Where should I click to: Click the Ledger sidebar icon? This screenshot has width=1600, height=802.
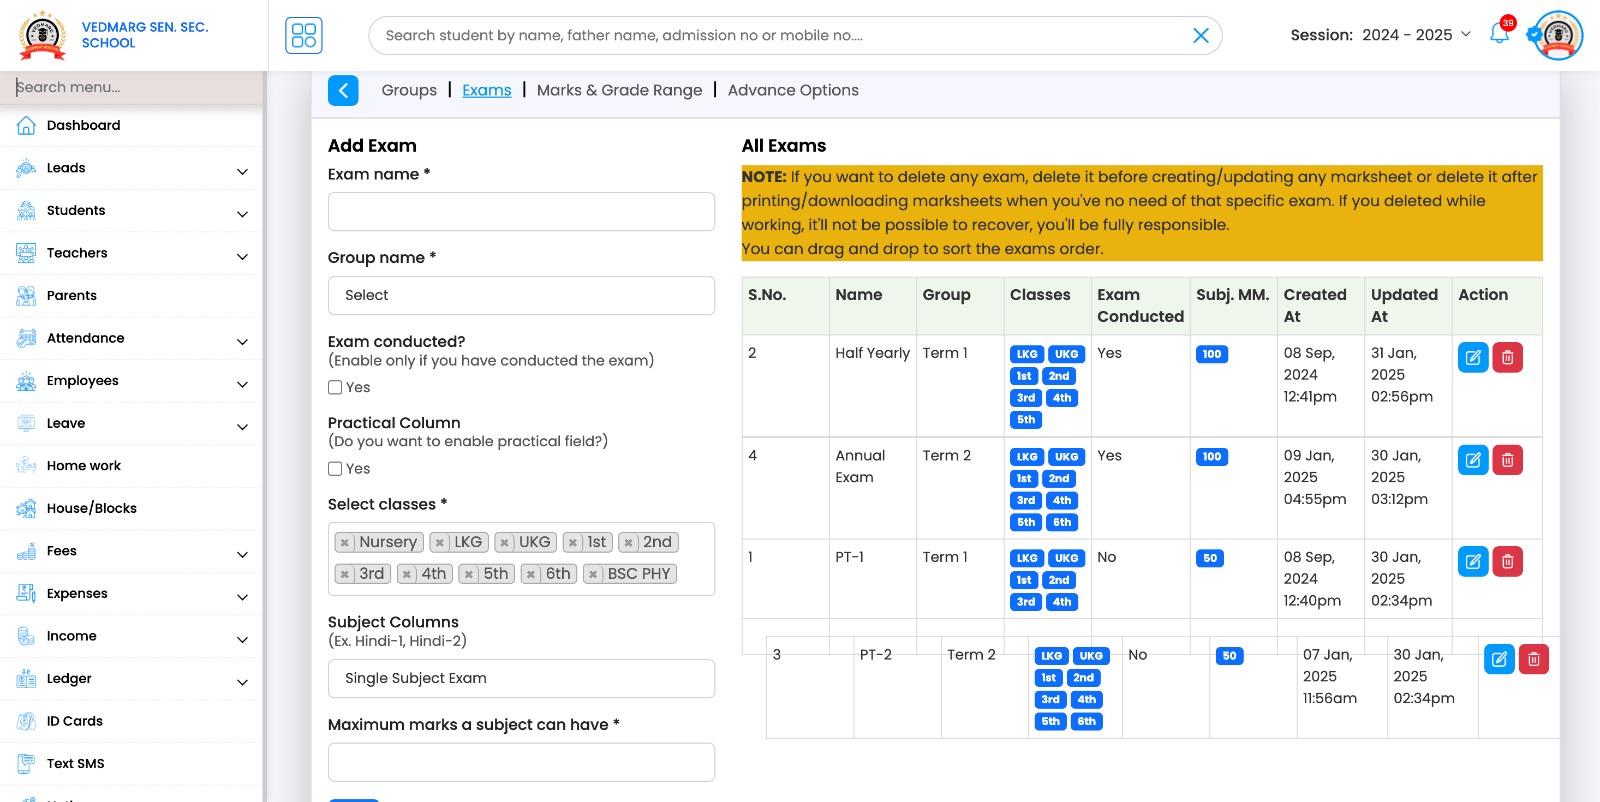click(x=26, y=678)
